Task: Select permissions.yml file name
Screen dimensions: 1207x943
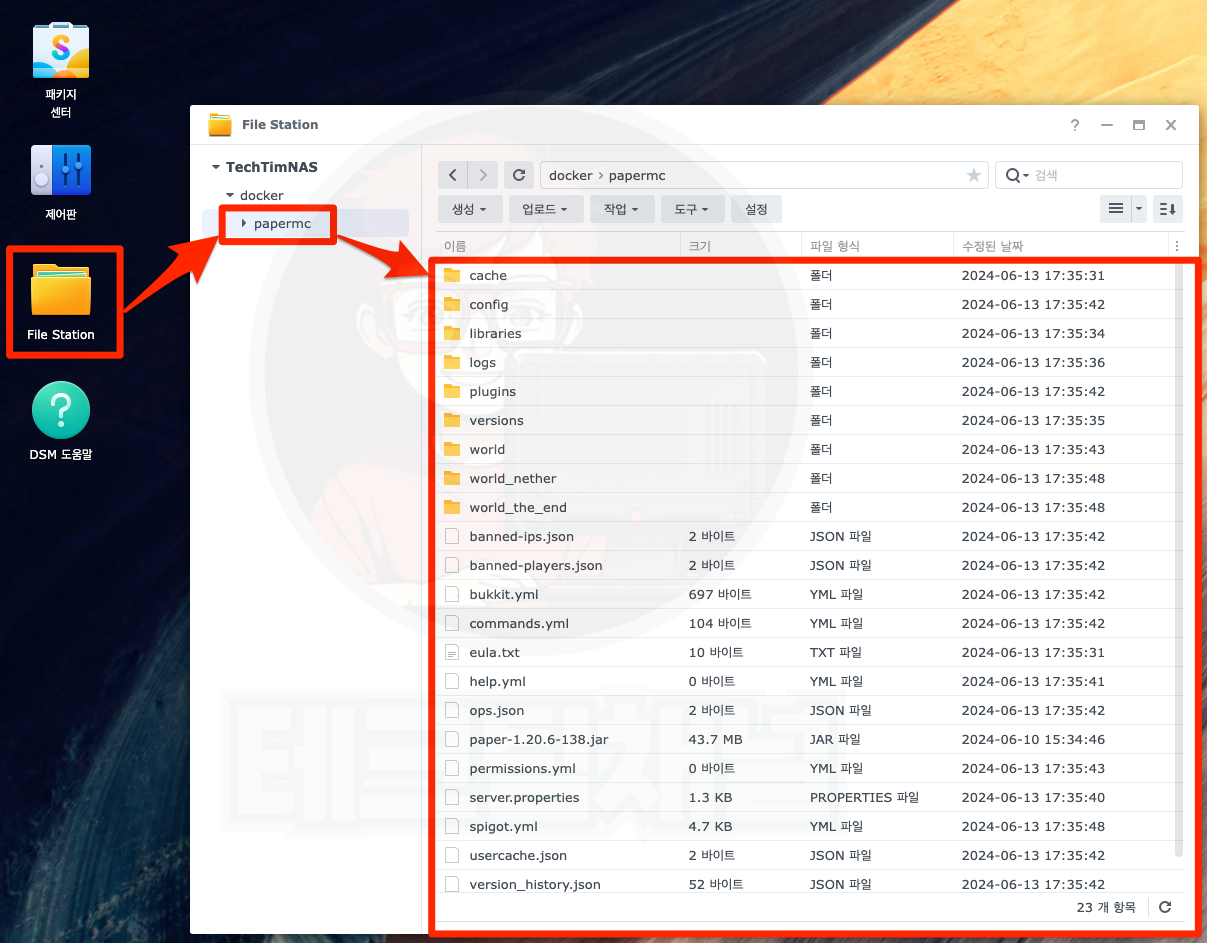Action: point(522,768)
